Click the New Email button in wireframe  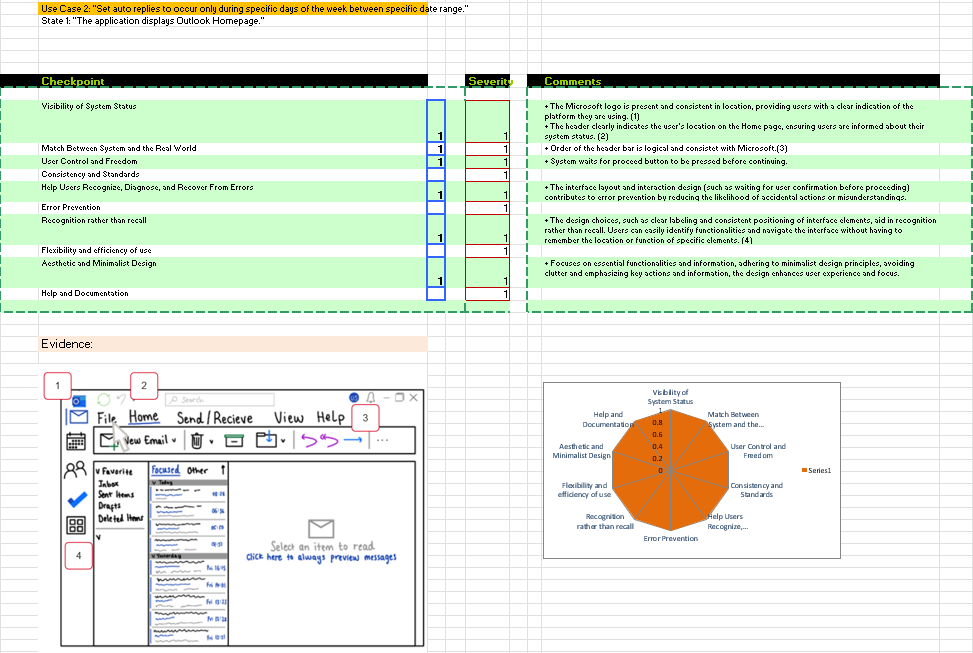tap(138, 441)
